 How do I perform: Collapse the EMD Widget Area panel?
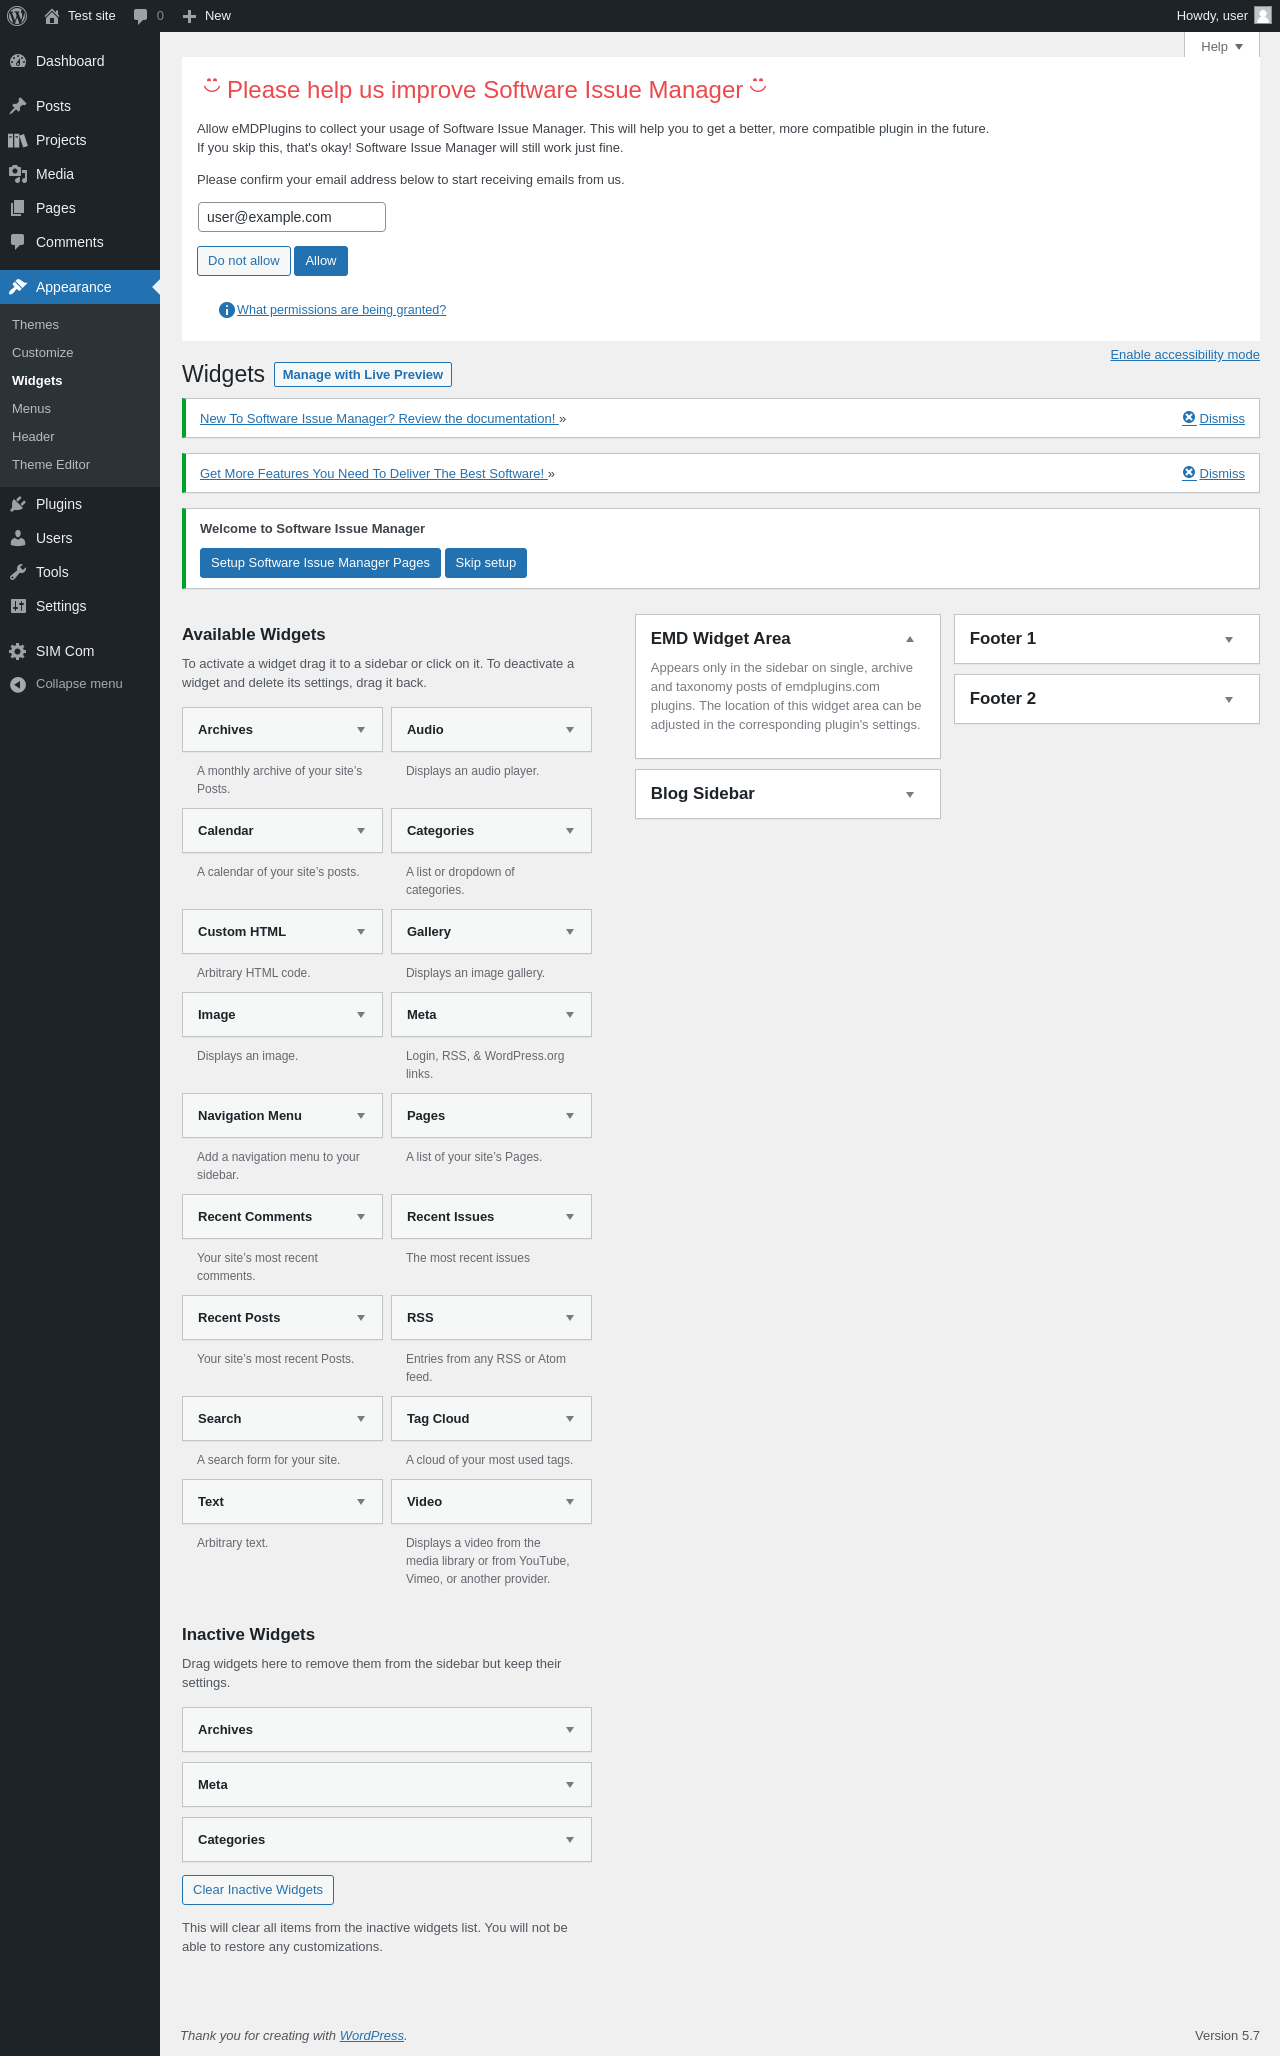pos(910,639)
